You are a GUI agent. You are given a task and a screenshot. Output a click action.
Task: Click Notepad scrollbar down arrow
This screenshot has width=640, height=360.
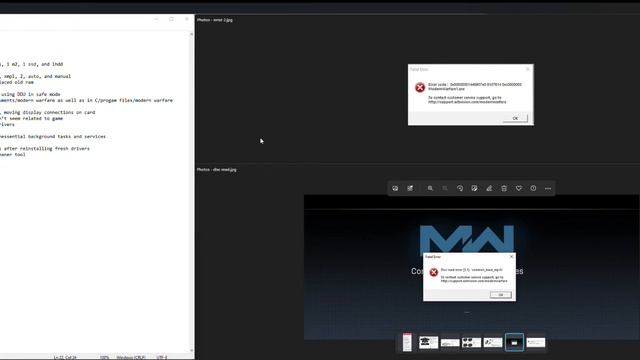click(x=192, y=350)
